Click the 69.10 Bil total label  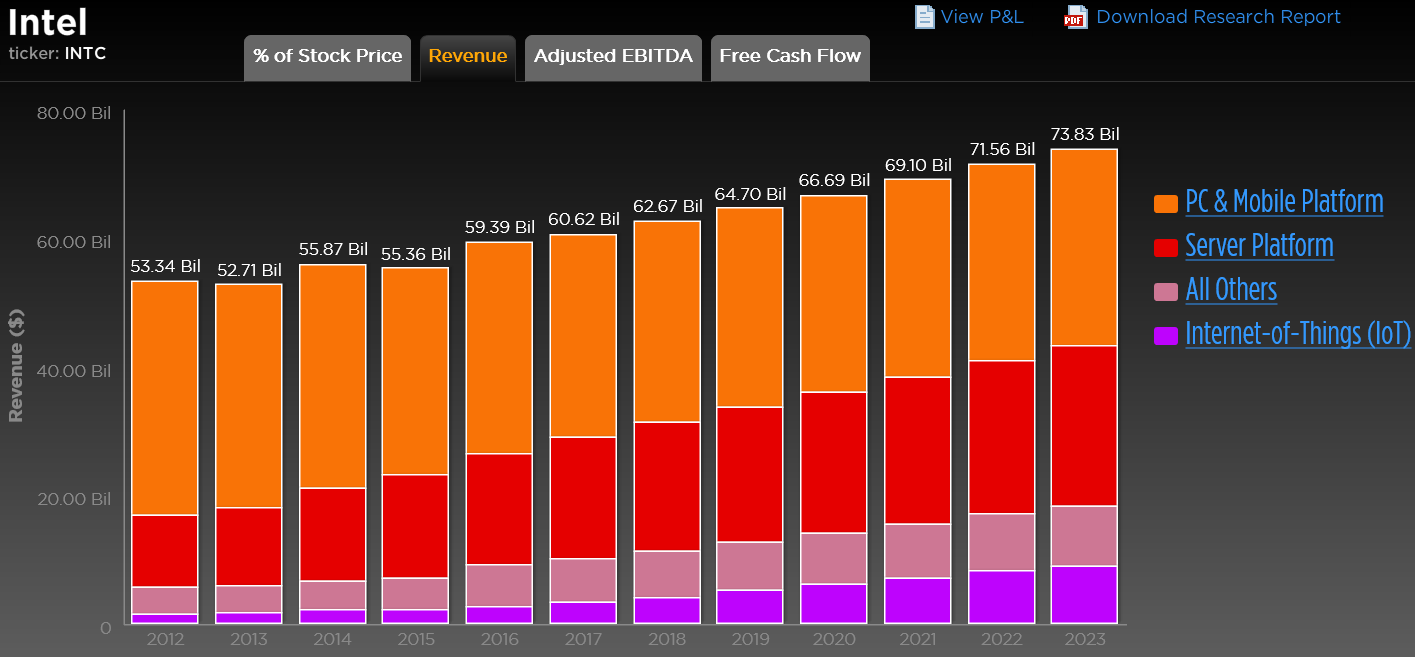(x=918, y=165)
